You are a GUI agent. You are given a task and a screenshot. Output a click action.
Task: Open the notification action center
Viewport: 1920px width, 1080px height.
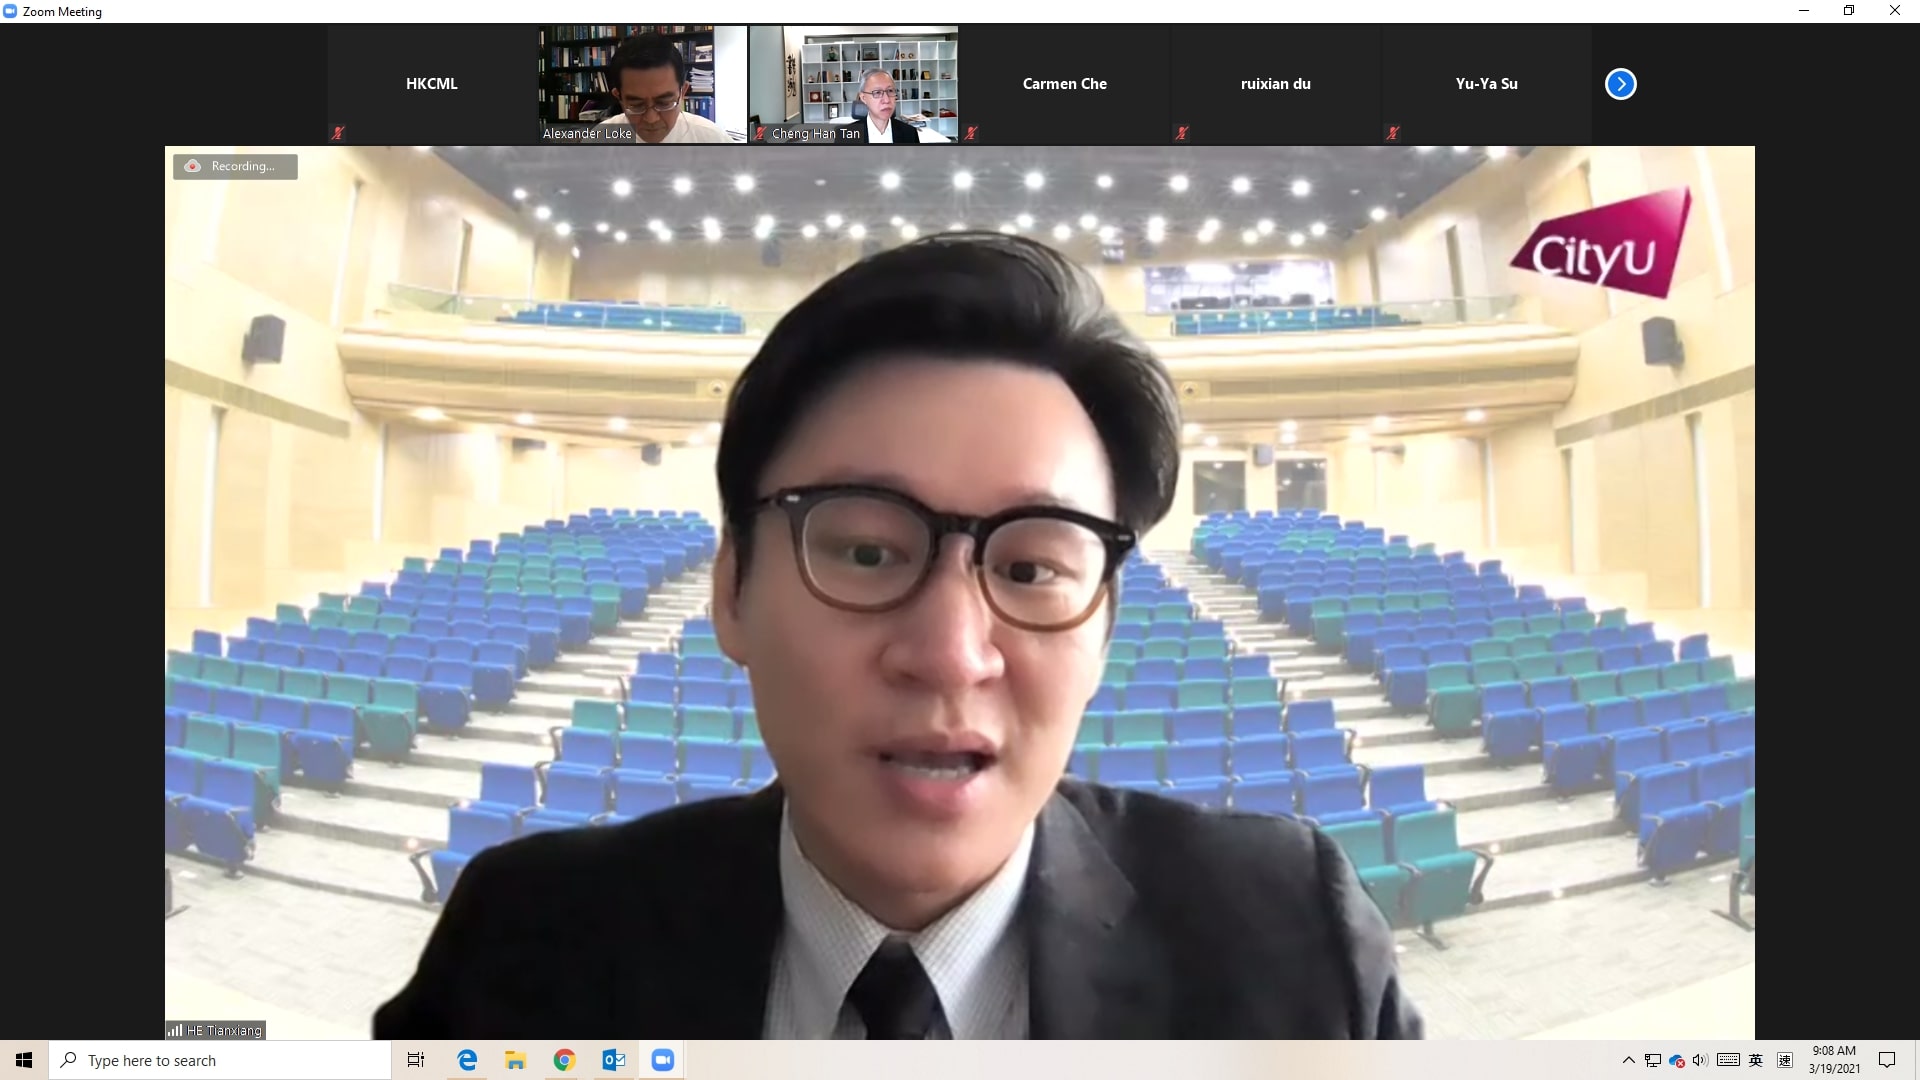(x=1887, y=1060)
